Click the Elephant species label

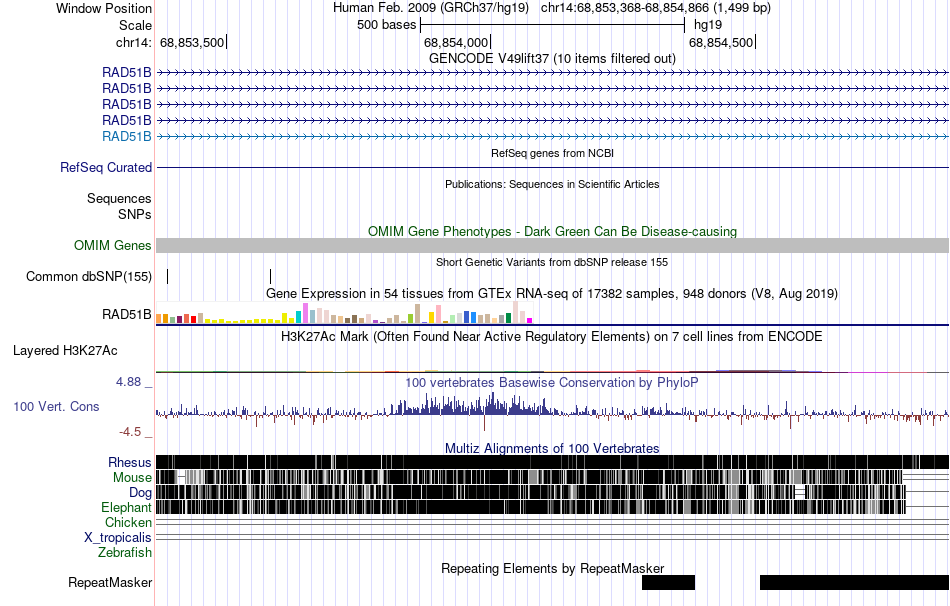[126, 508]
